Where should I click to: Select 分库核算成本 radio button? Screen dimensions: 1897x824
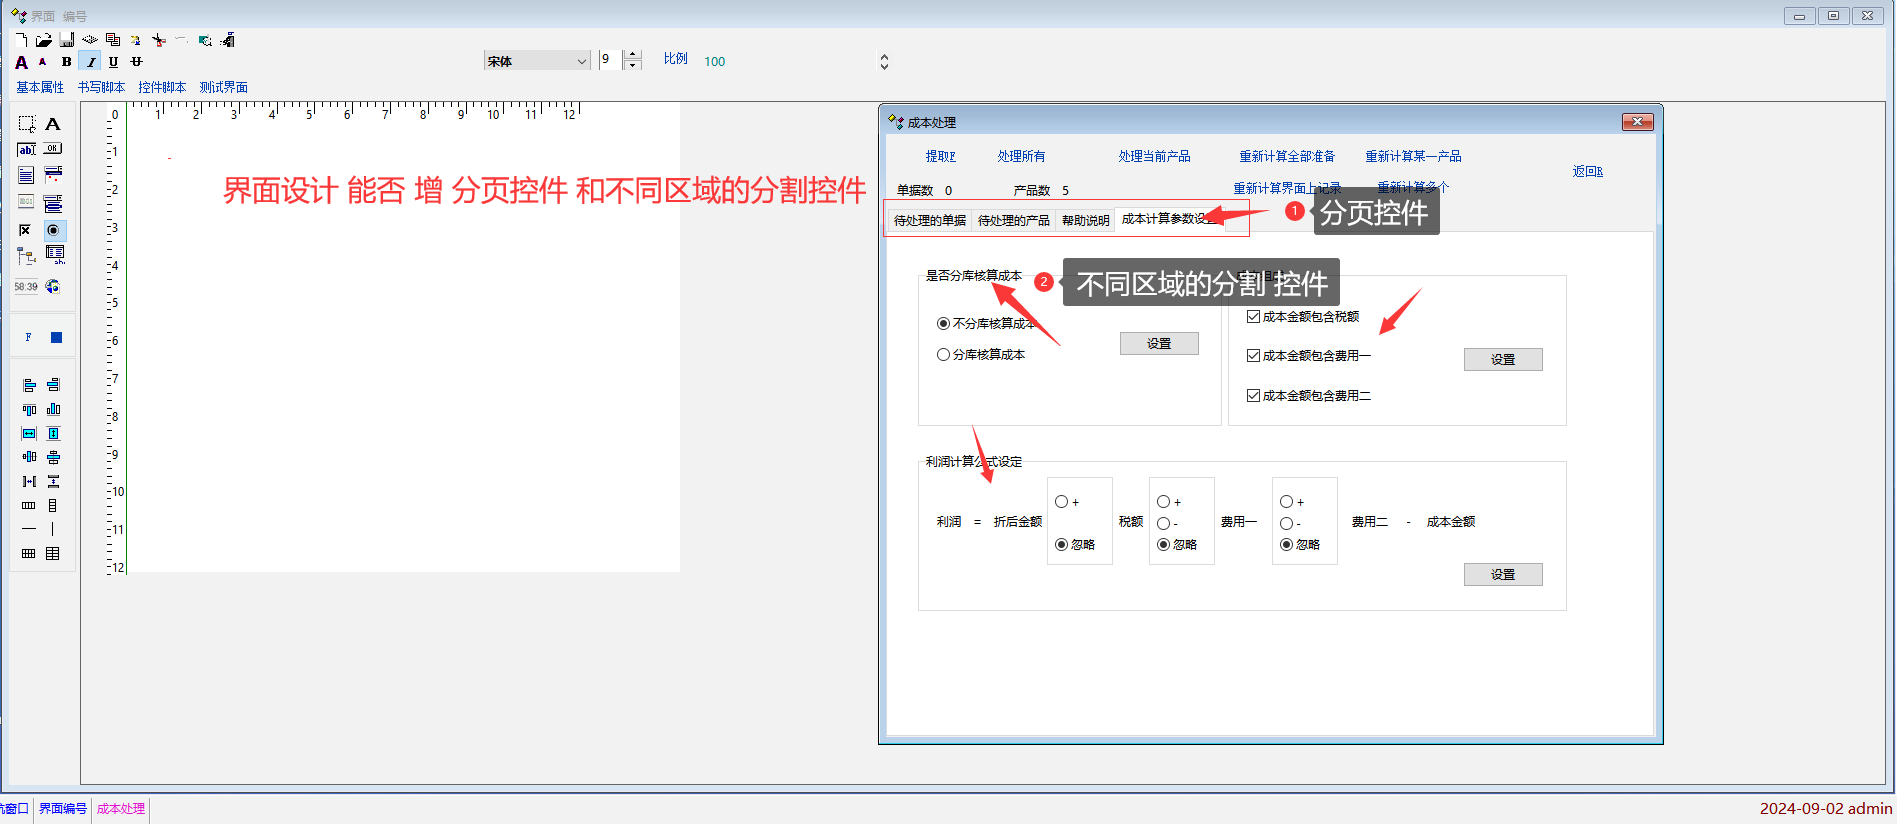[x=943, y=355]
